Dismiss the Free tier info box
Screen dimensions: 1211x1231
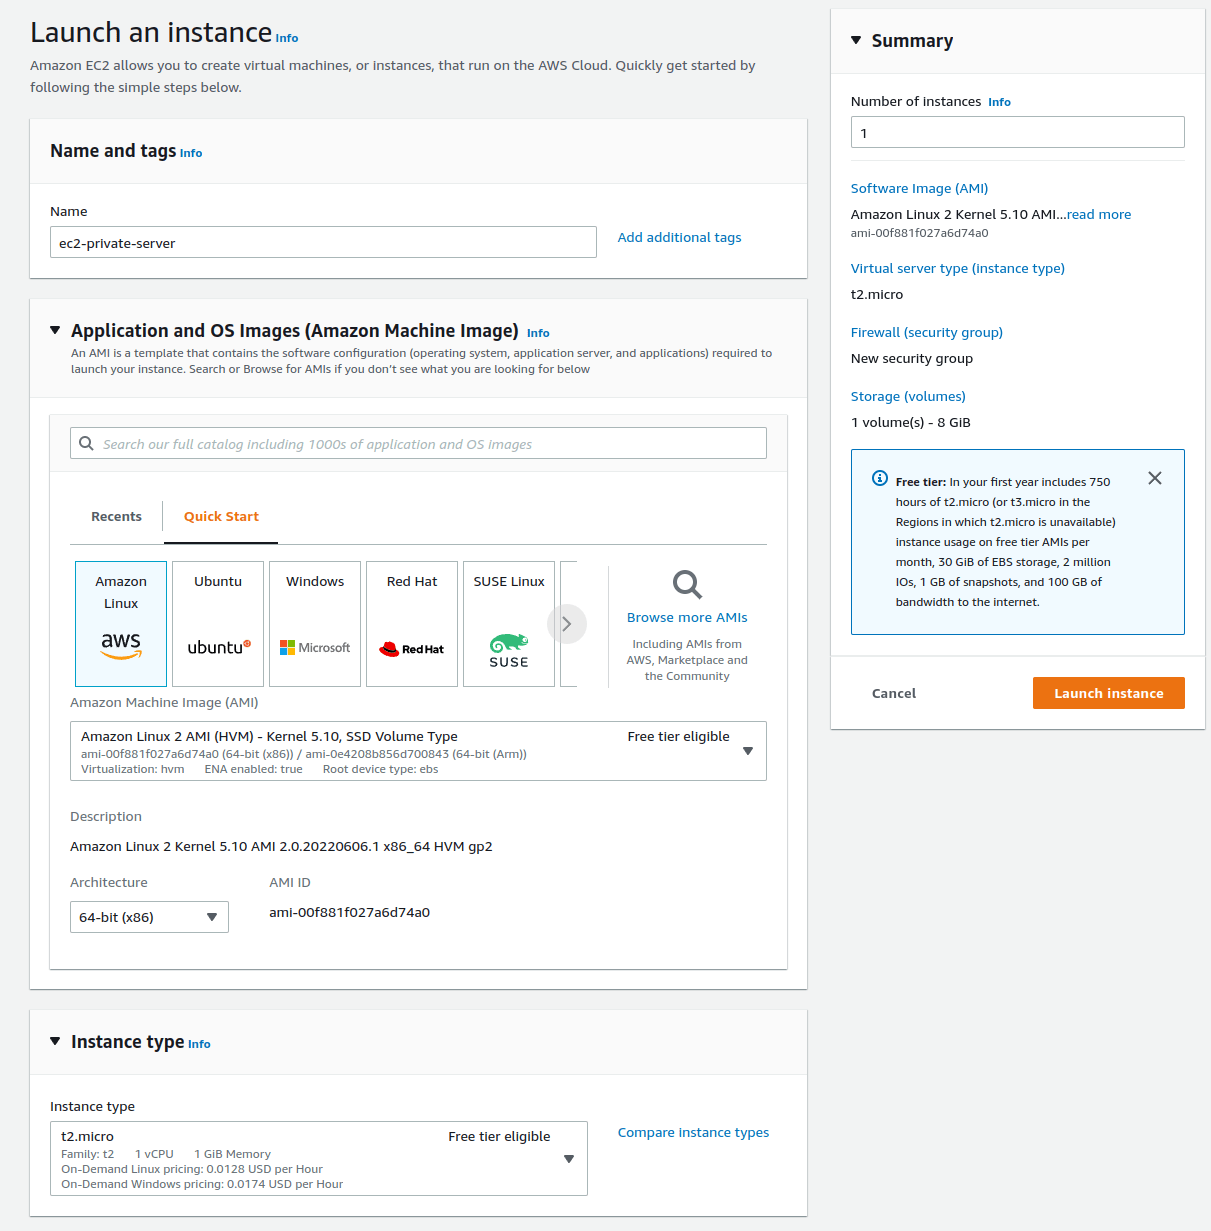point(1155,478)
